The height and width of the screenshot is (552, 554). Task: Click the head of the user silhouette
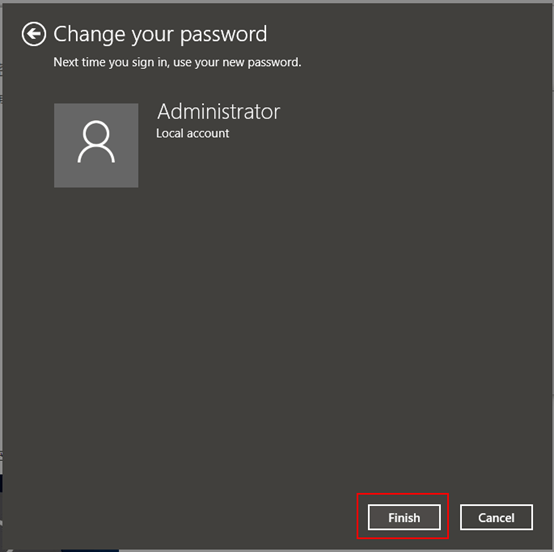tap(96, 133)
